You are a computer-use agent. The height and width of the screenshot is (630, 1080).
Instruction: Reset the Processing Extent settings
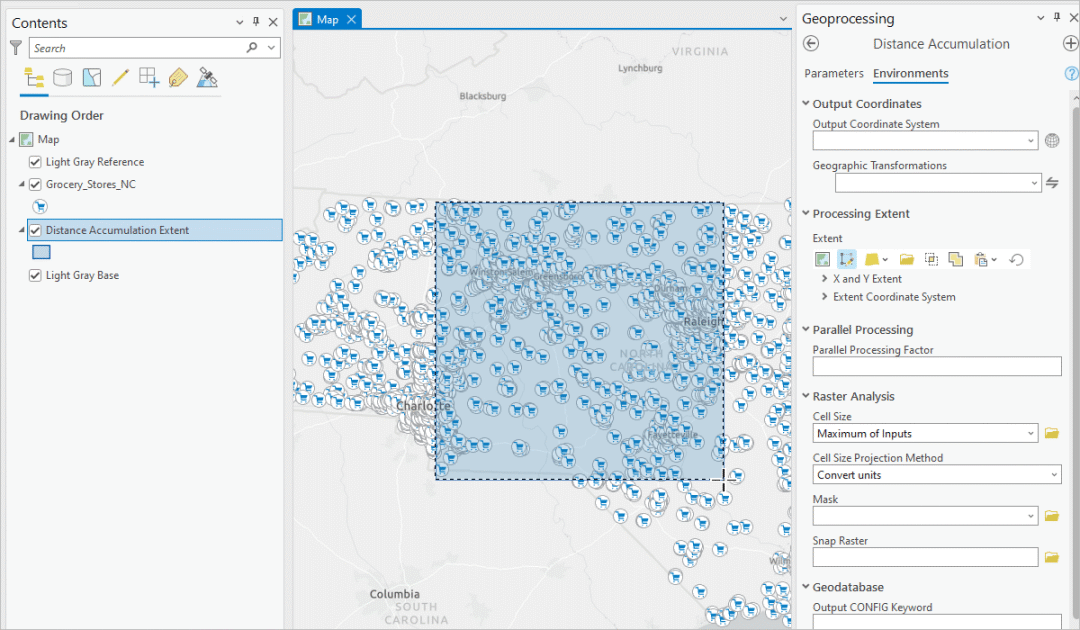[x=1017, y=258]
